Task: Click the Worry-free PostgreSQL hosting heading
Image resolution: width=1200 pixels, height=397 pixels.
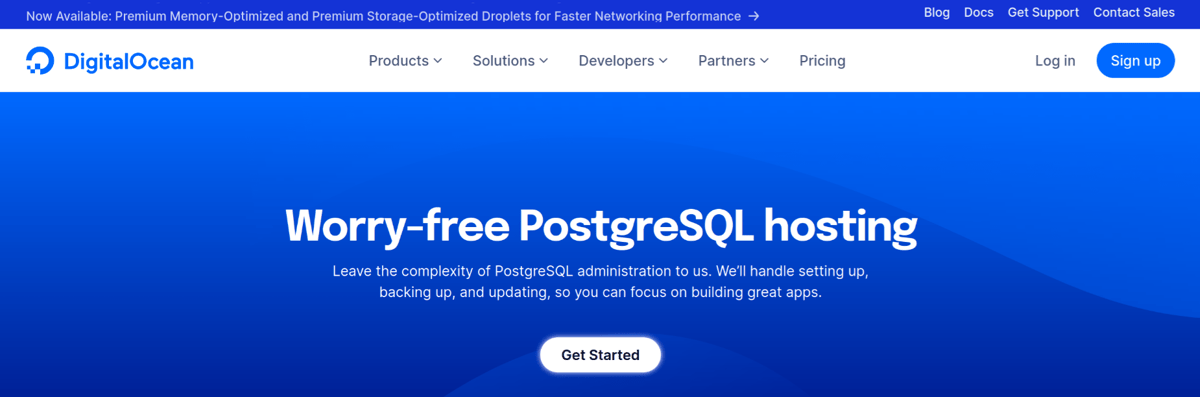Action: [601, 226]
